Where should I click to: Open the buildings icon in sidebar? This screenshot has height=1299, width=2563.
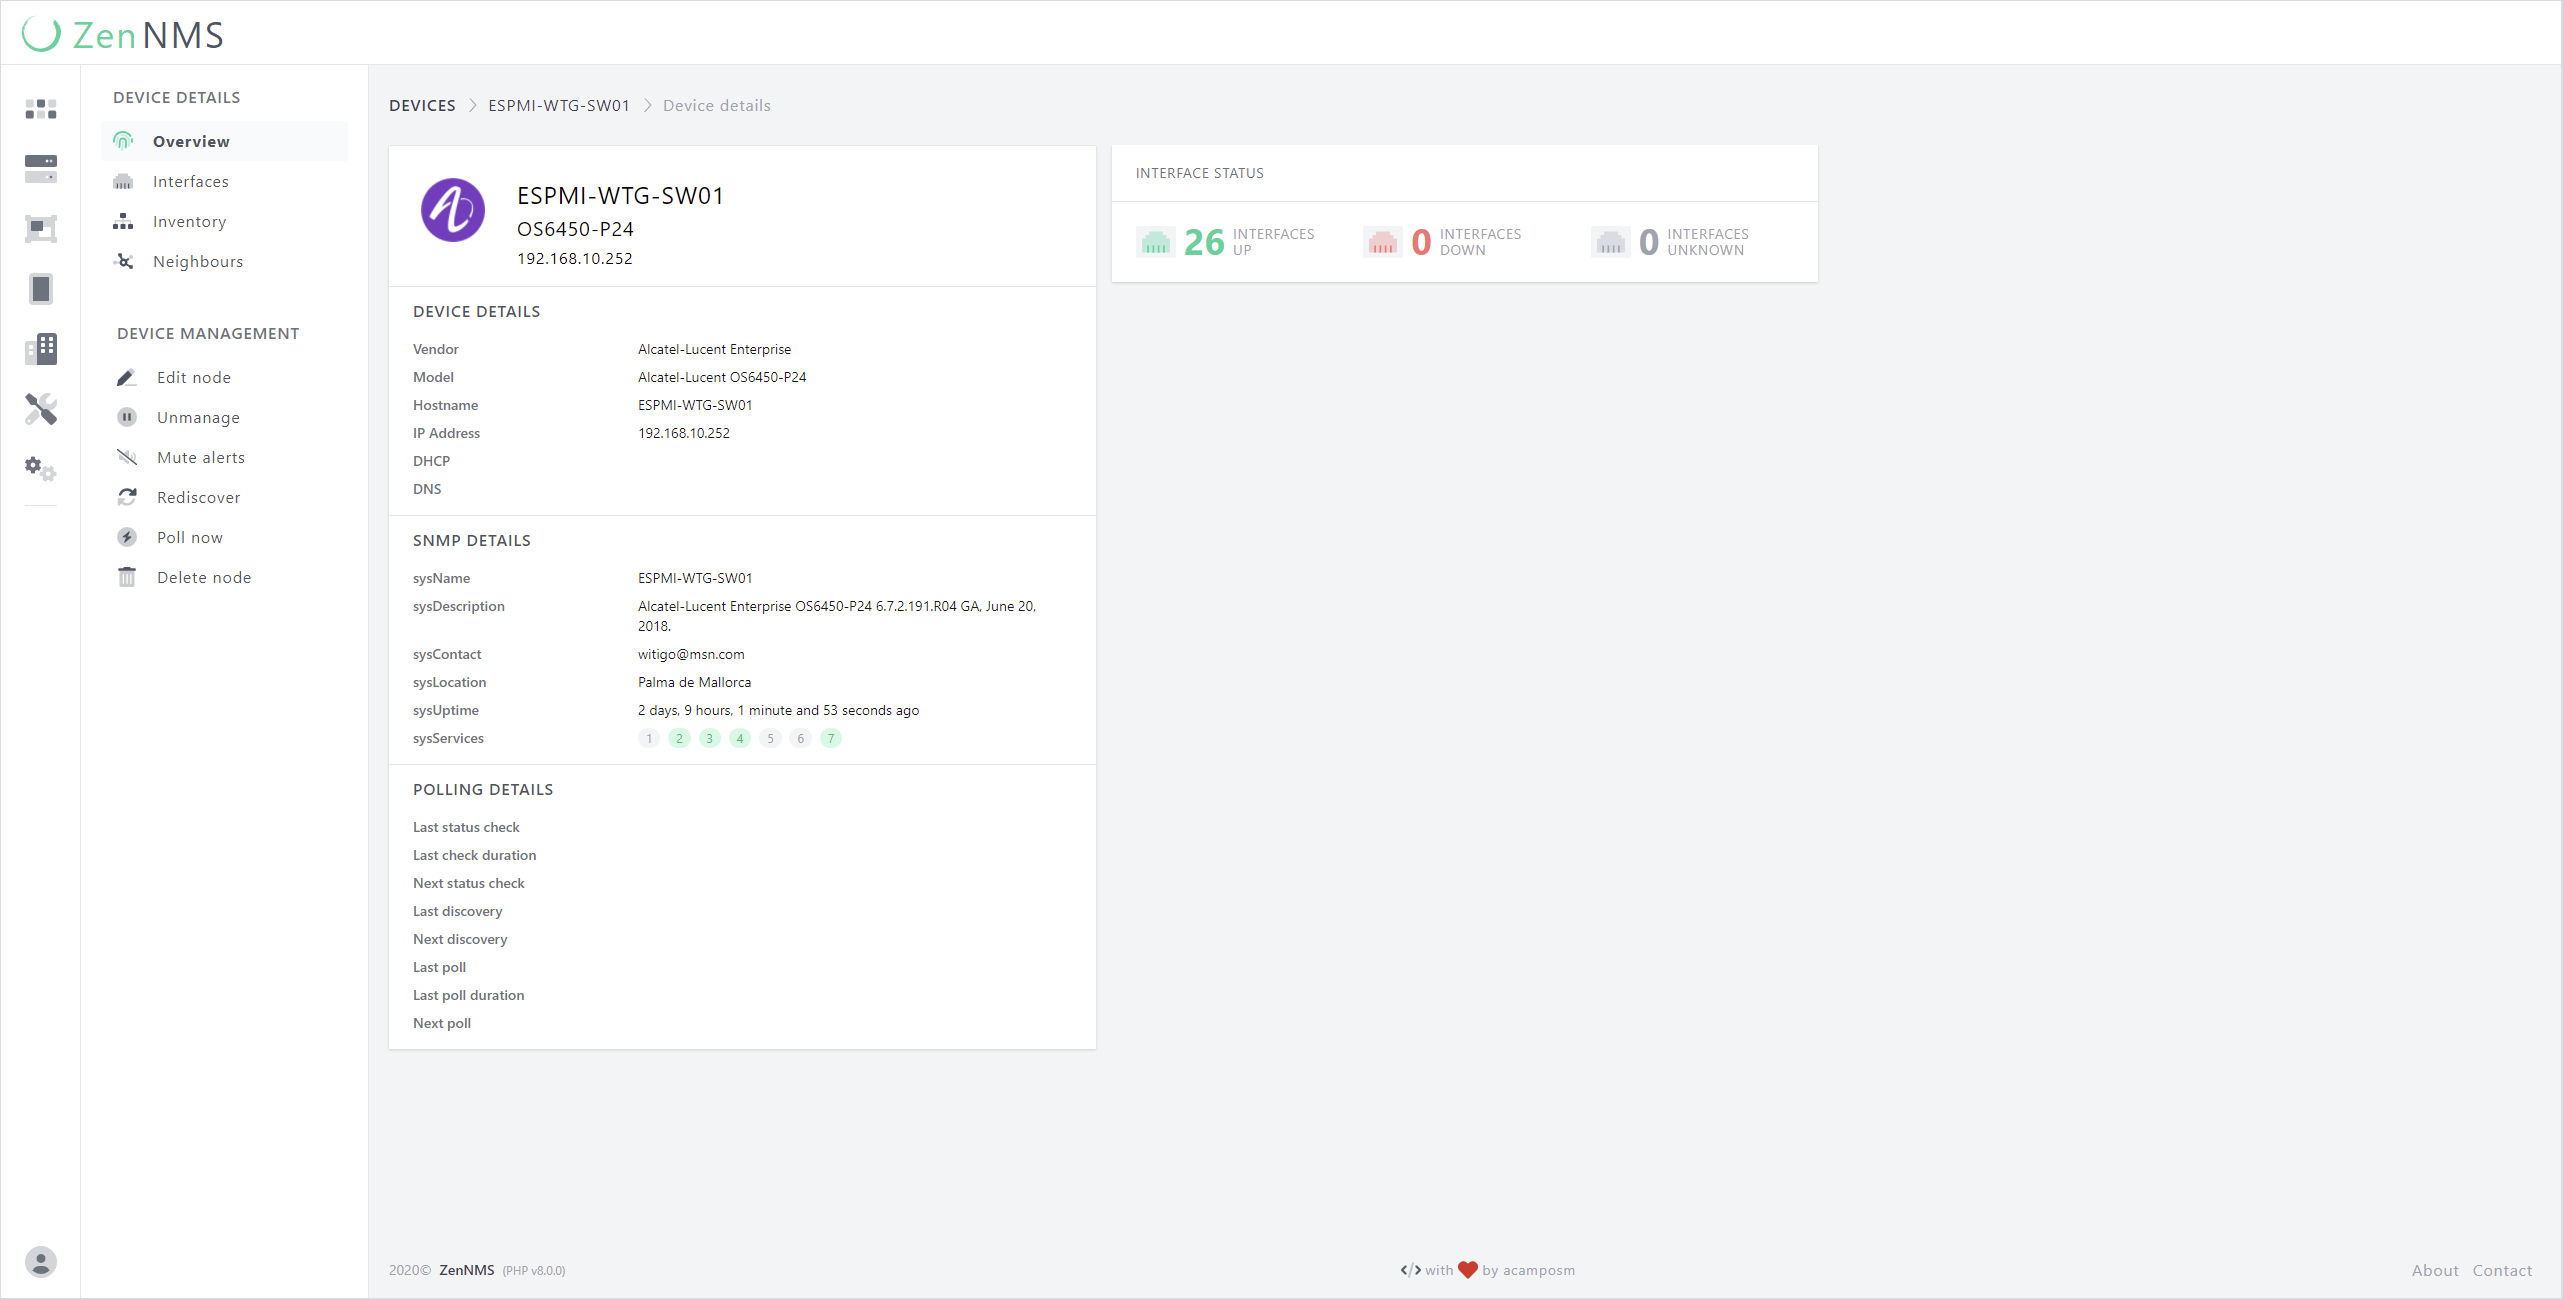pyautogui.click(x=41, y=349)
